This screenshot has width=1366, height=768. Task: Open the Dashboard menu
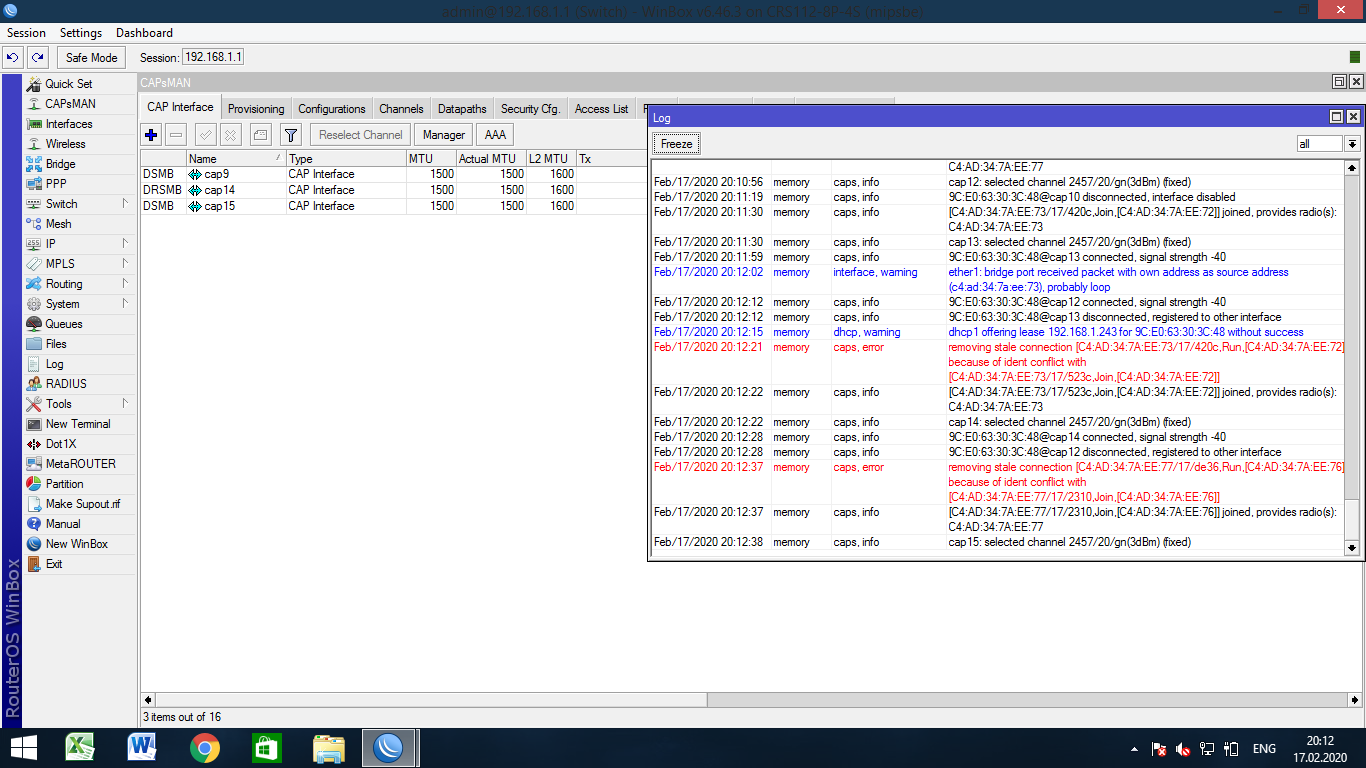pyautogui.click(x=144, y=33)
